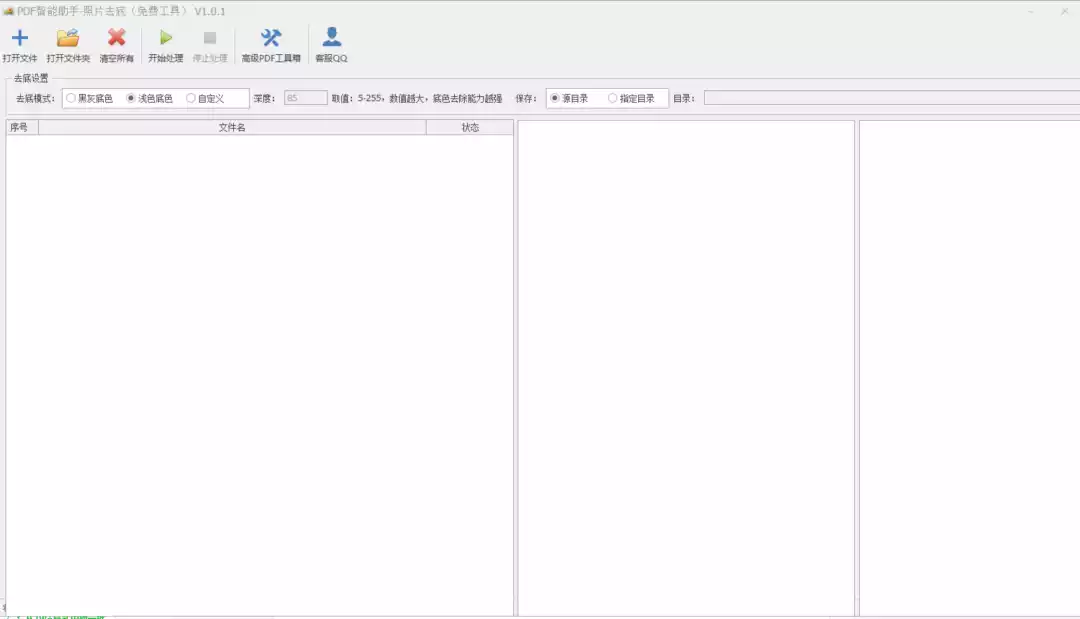Screen dimensions: 1080x619
Task: Click the 序号 column header
Action: 22,127
